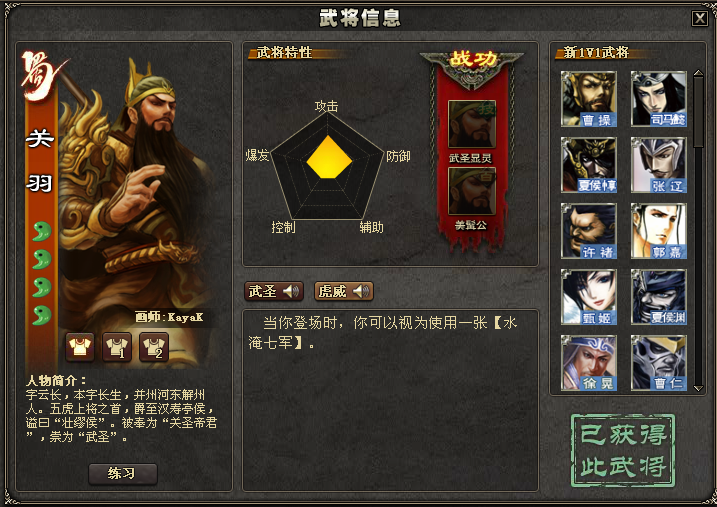Choose the 甄姬 general portrait
Image resolution: width=717 pixels, height=507 pixels.
(589, 297)
